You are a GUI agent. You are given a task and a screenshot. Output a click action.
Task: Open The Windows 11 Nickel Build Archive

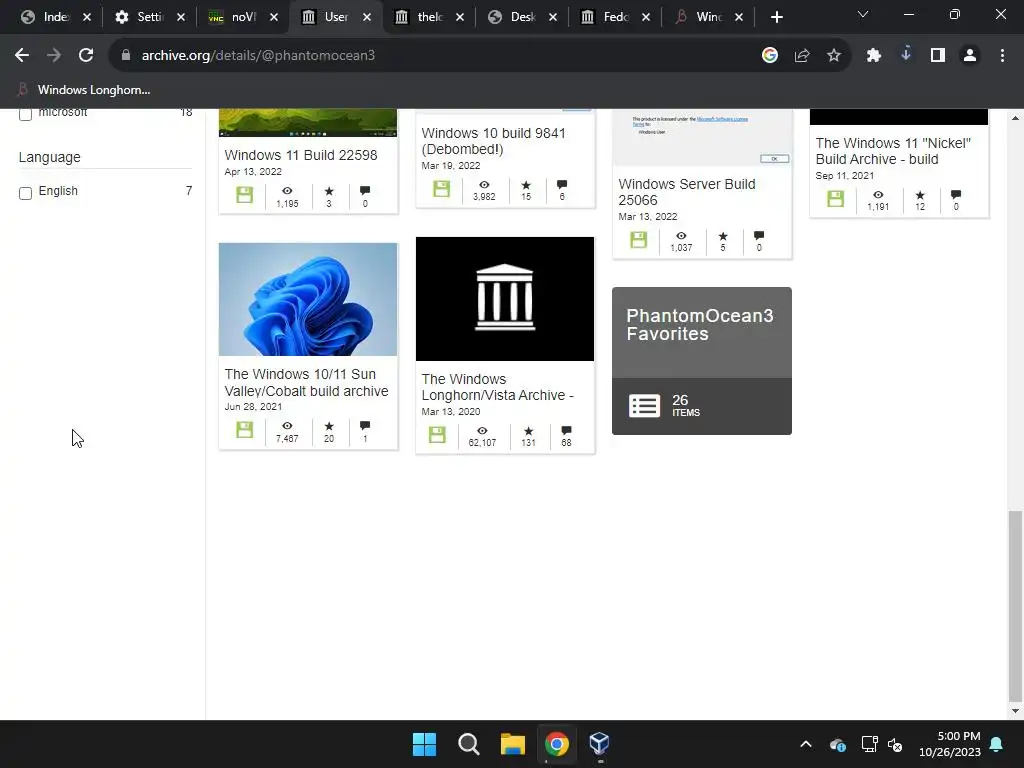(x=893, y=151)
